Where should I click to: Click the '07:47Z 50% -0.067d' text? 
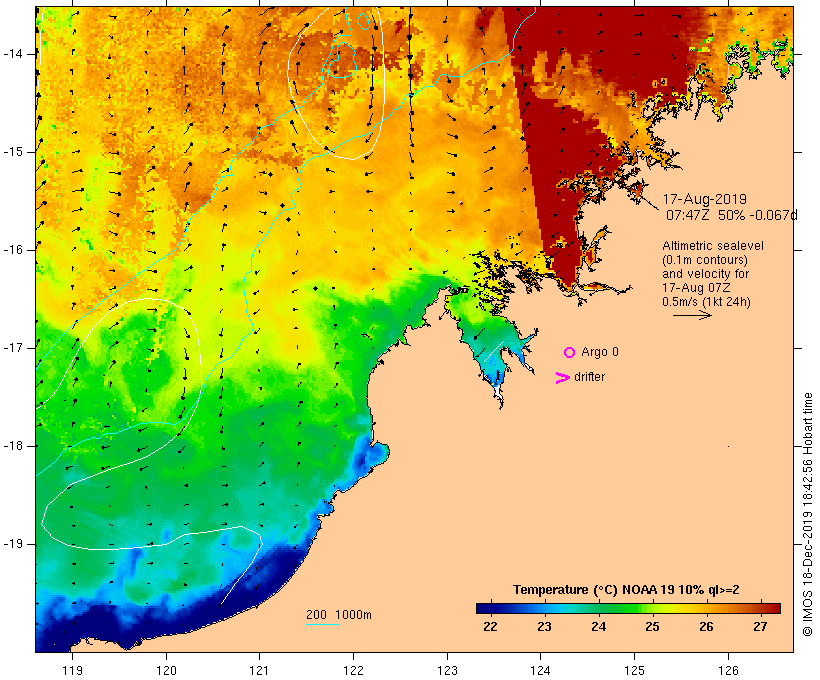pyautogui.click(x=732, y=215)
